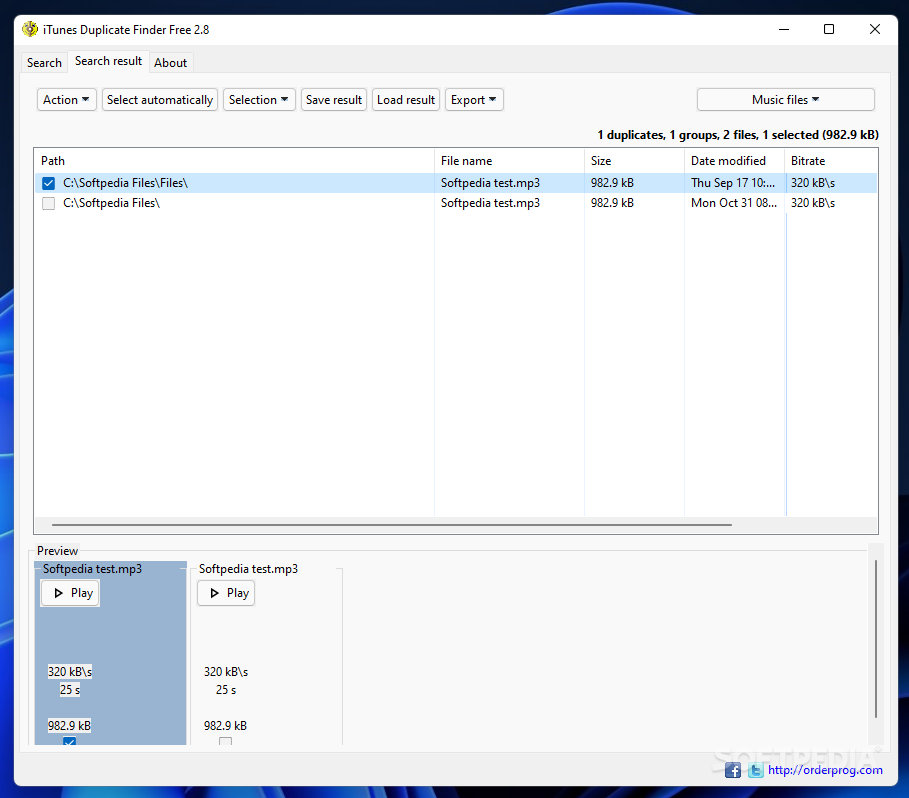Viewport: 909px width, 798px height.
Task: Sort by the Date modified column header
Action: (735, 161)
